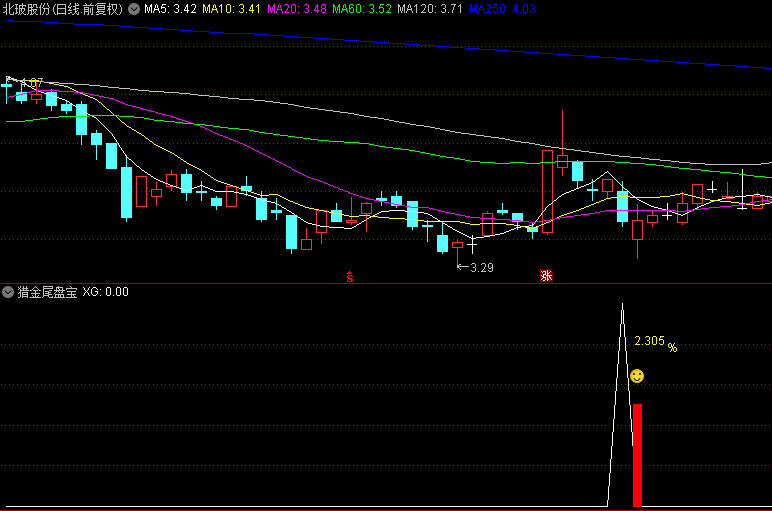
Task: Click the 4.07 high price label
Action: (x=33, y=82)
